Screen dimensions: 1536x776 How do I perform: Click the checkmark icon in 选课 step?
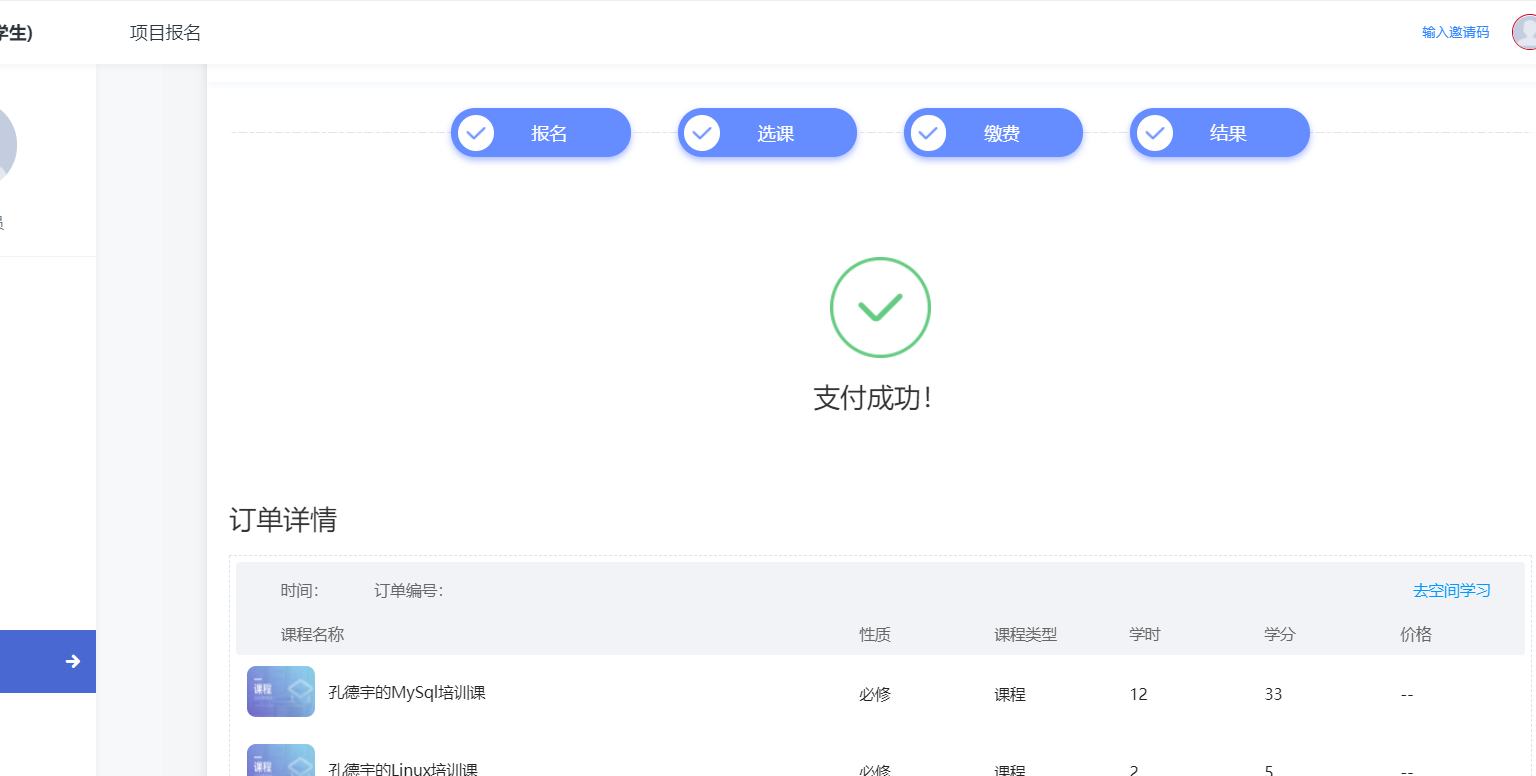point(702,133)
